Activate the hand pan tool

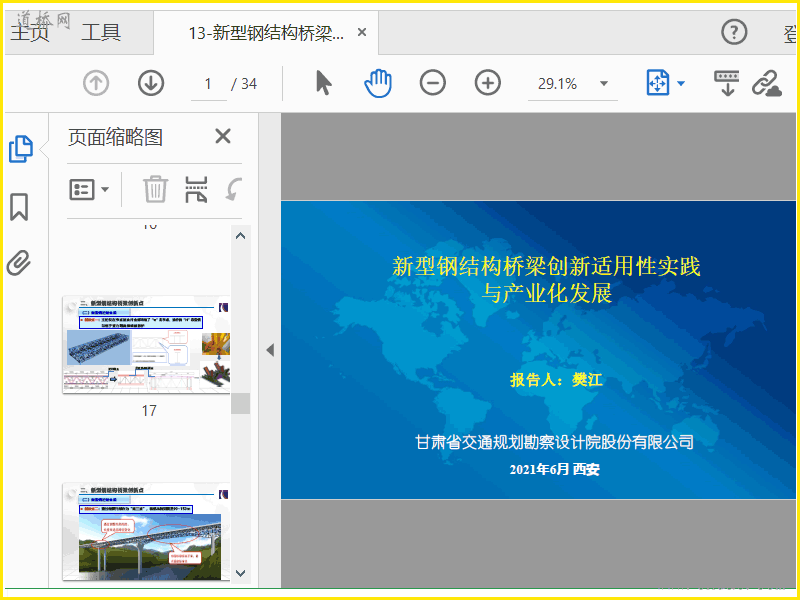pyautogui.click(x=378, y=84)
